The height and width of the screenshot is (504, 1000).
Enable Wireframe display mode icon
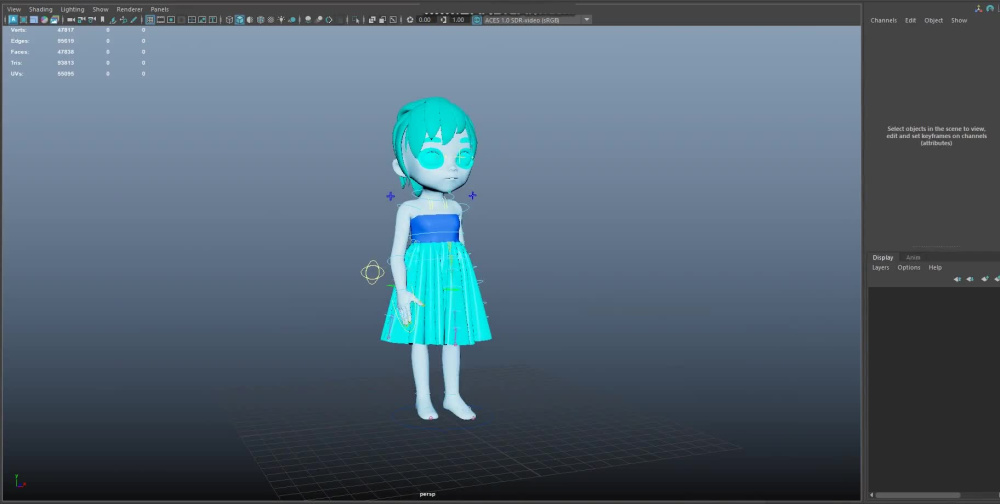point(229,20)
